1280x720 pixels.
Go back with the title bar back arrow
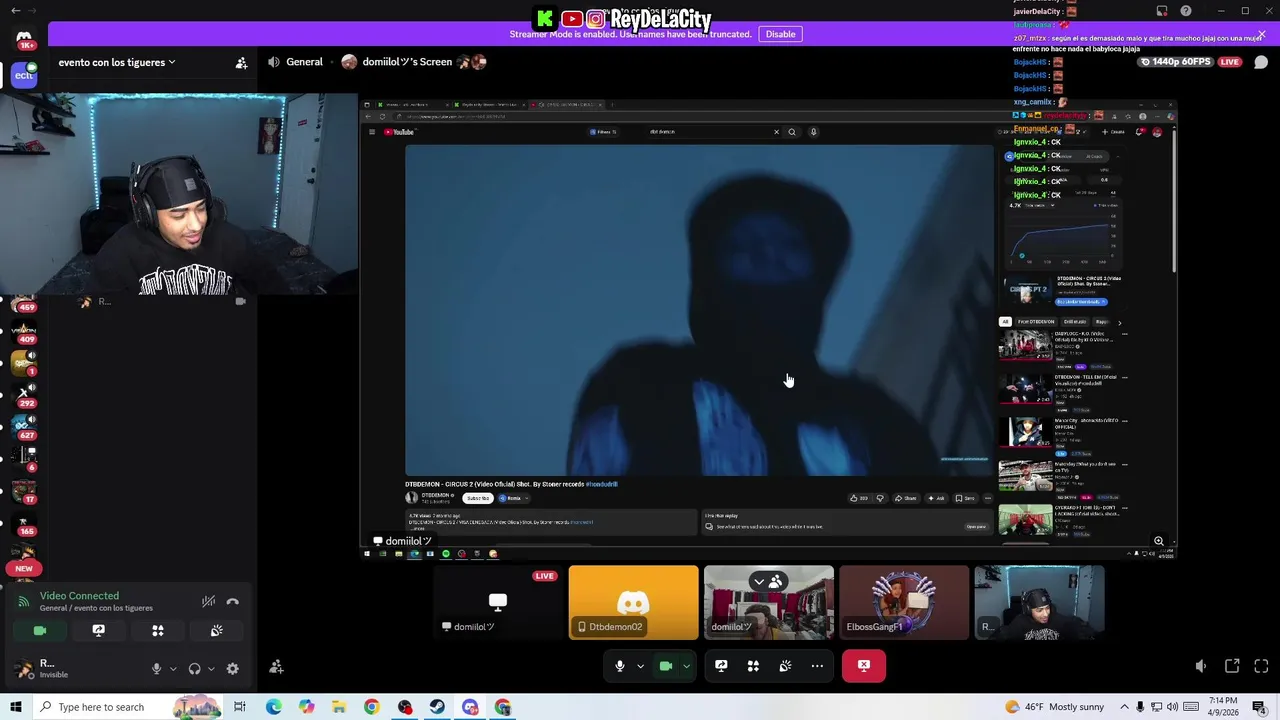coord(15,10)
